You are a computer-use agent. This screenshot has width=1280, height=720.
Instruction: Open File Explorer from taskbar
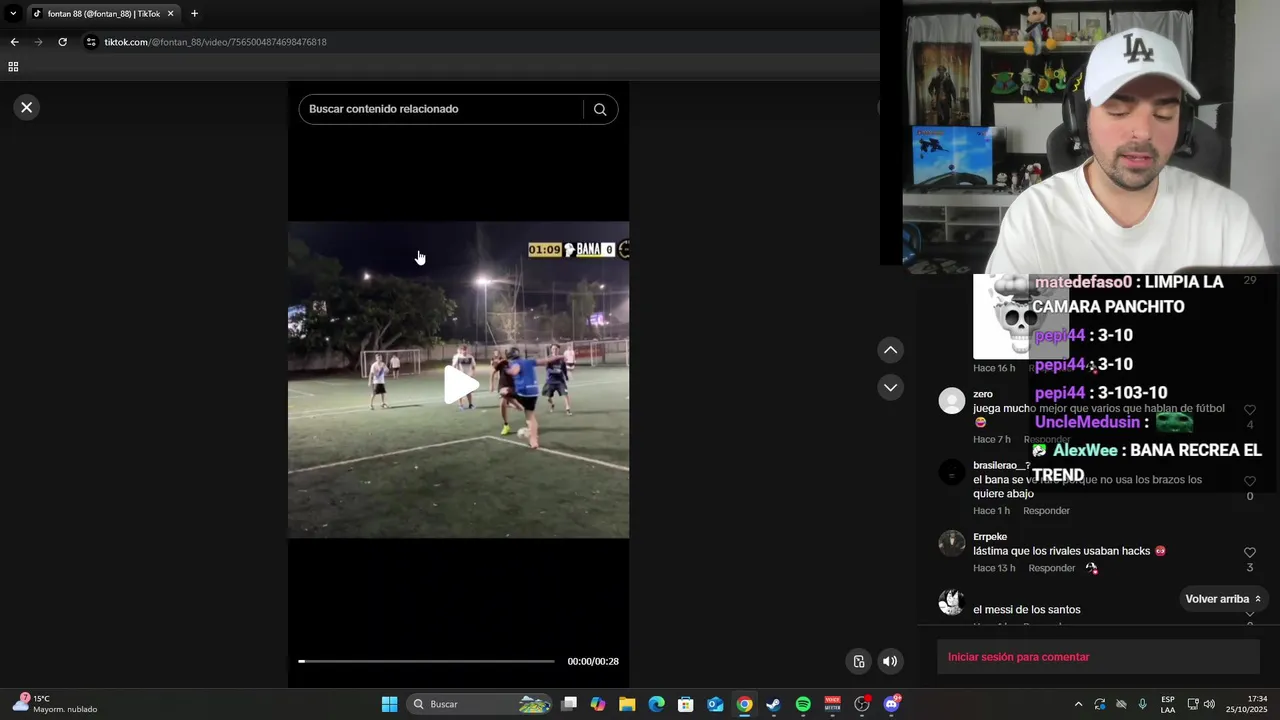627,704
